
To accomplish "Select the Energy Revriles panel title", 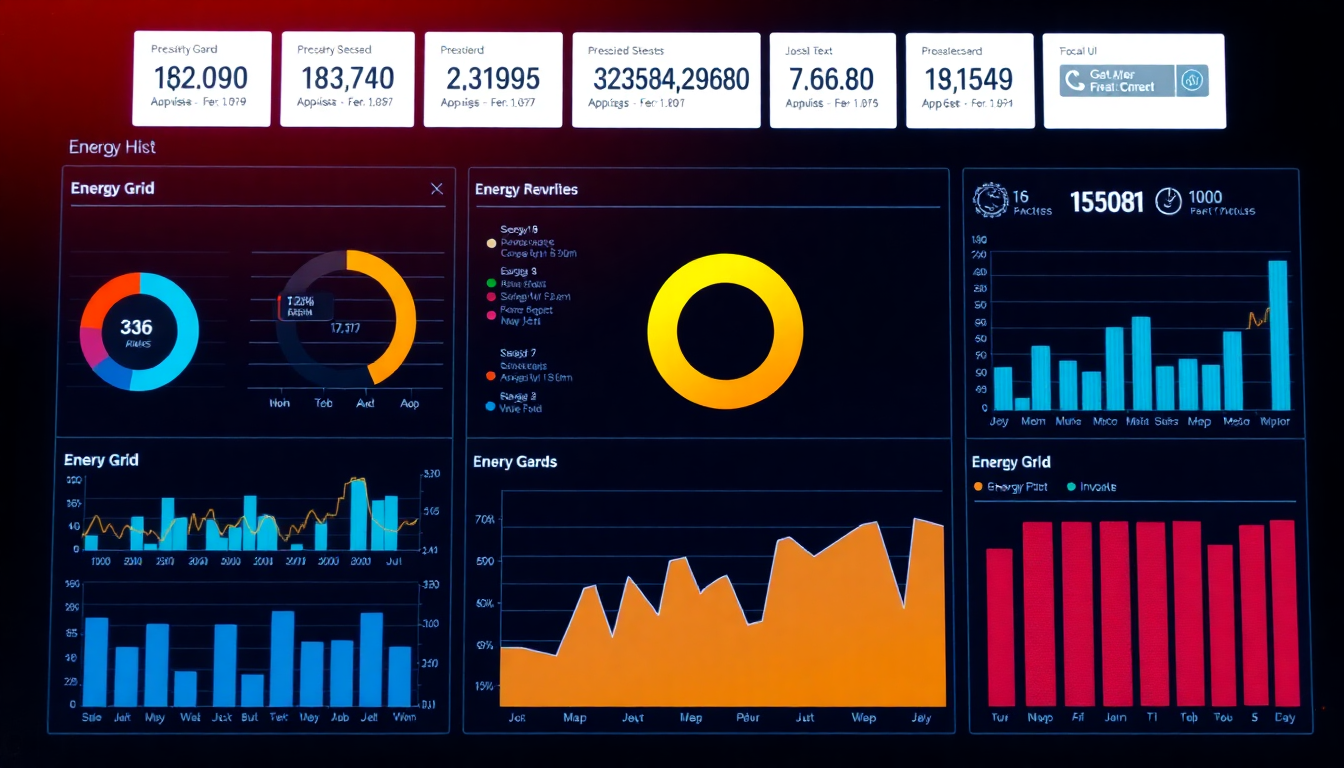I will tap(527, 189).
